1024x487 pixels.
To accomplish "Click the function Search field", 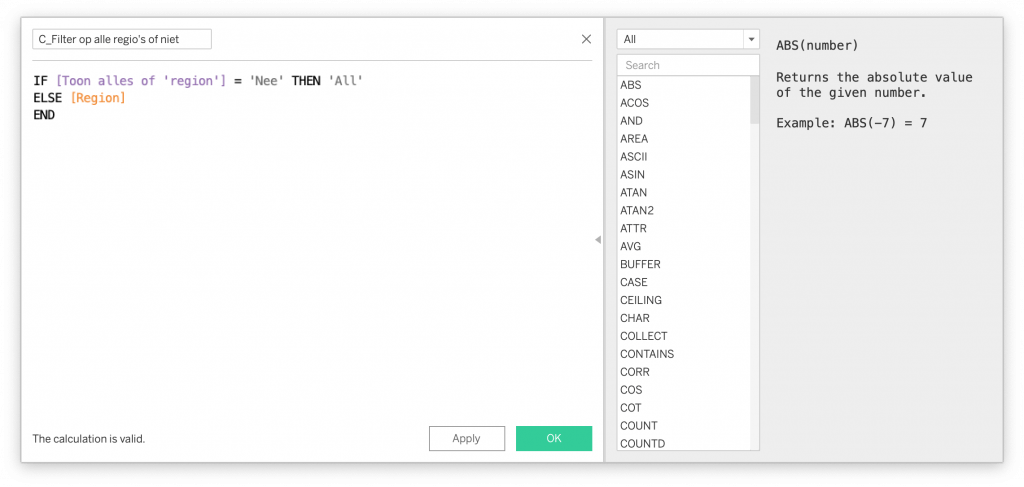I will 688,65.
